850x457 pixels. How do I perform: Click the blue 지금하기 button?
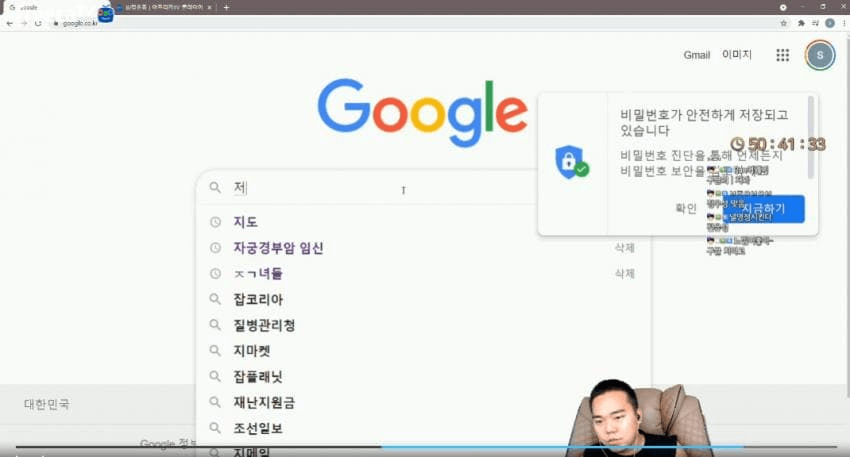(x=763, y=209)
